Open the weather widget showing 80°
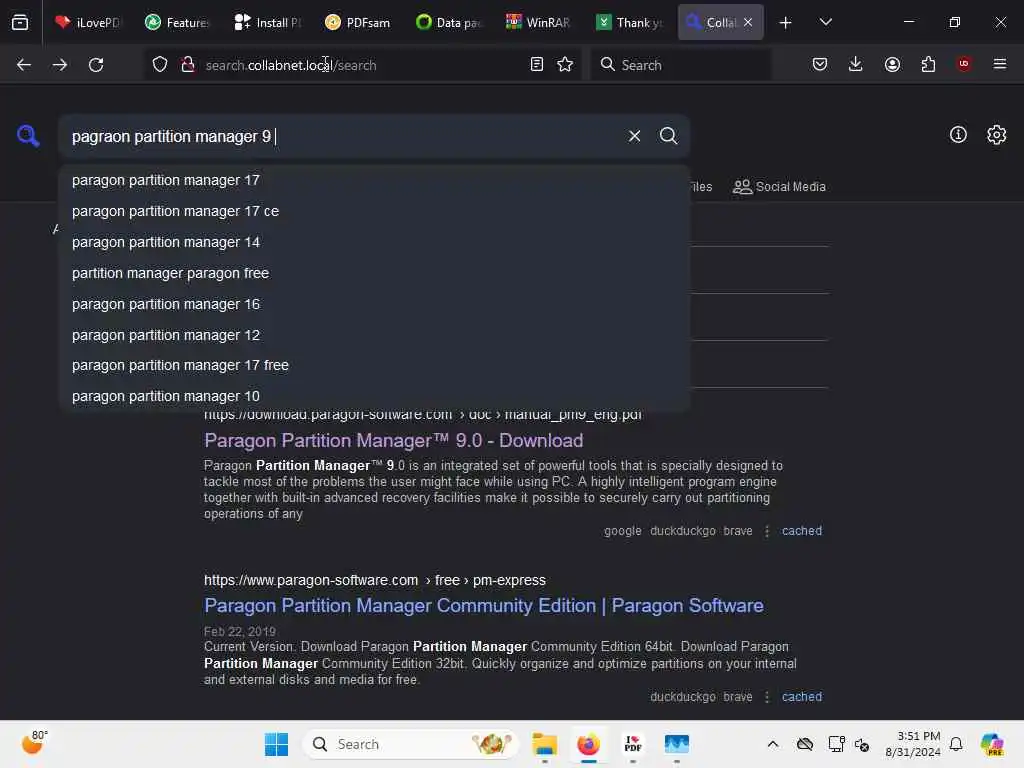1024x768 pixels. tap(34, 743)
